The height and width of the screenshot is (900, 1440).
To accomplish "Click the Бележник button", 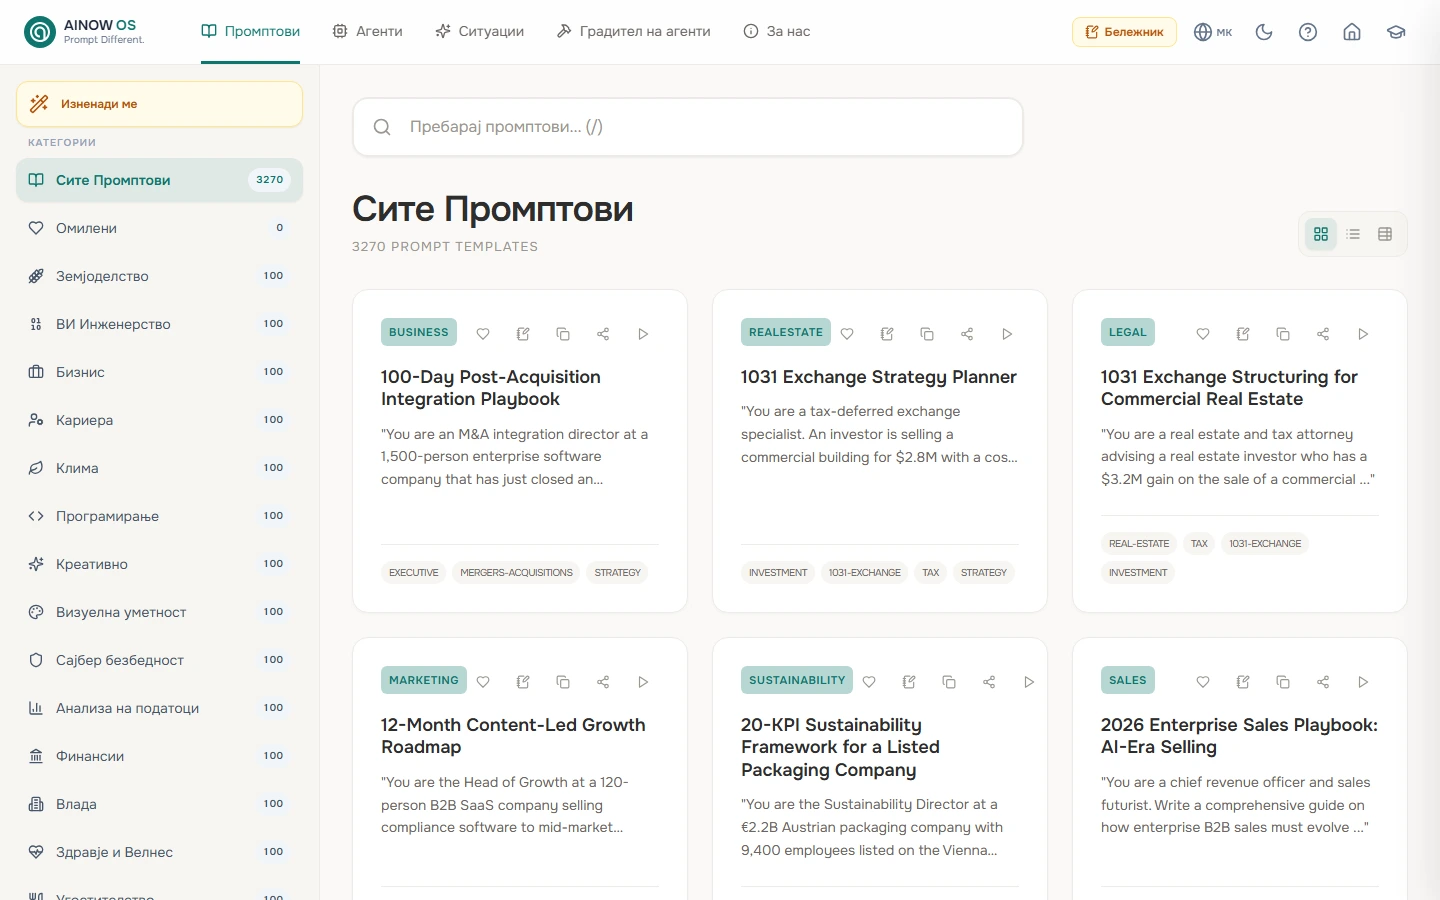I will click(1124, 32).
